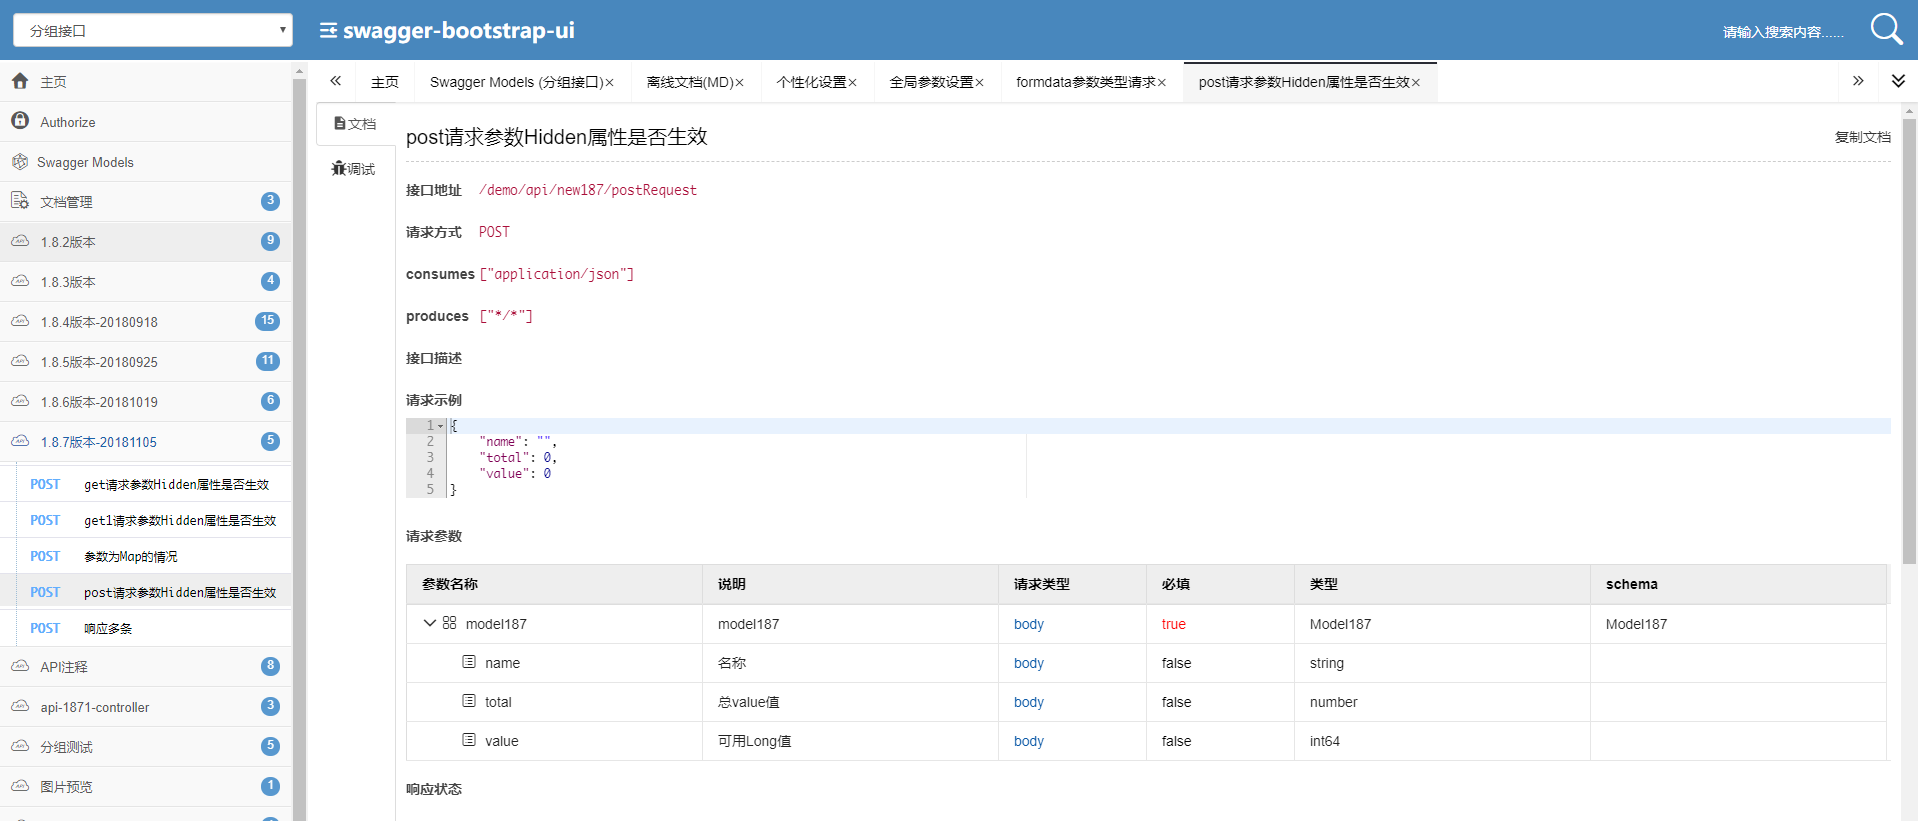
Task: Expand the api-1871-controller group
Action: (146, 707)
